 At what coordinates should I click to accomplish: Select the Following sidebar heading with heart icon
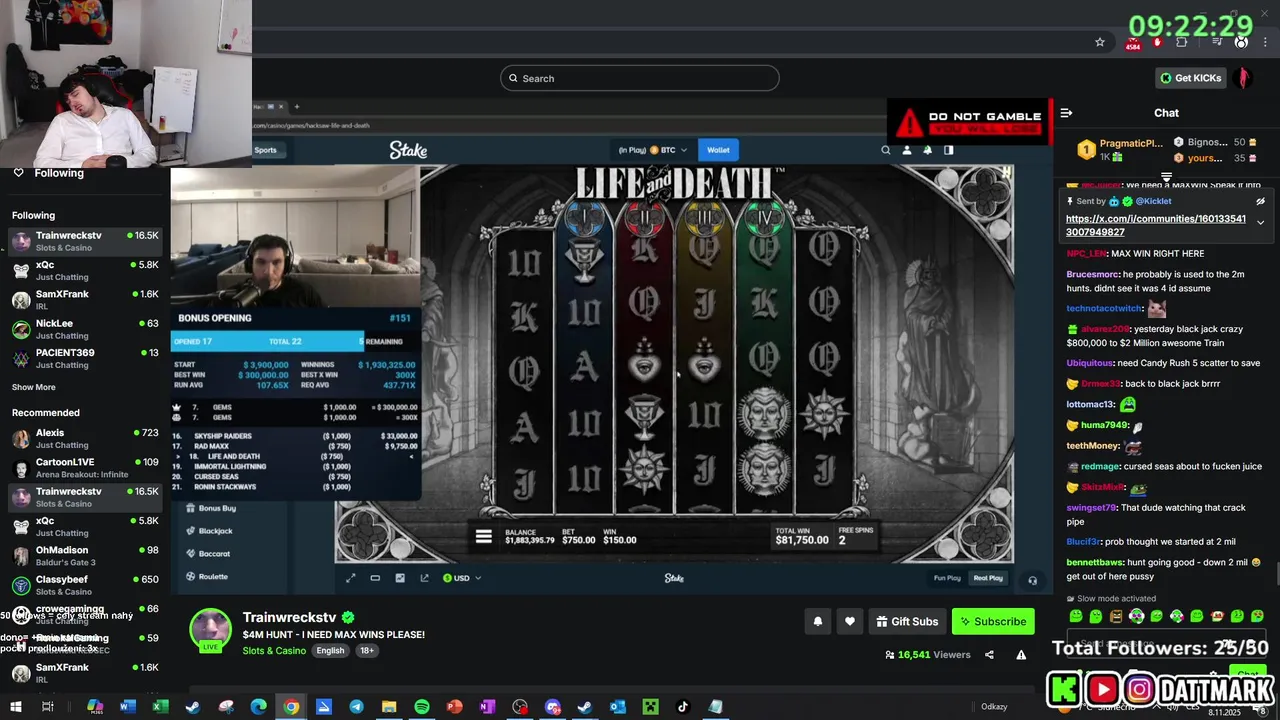pos(48,173)
